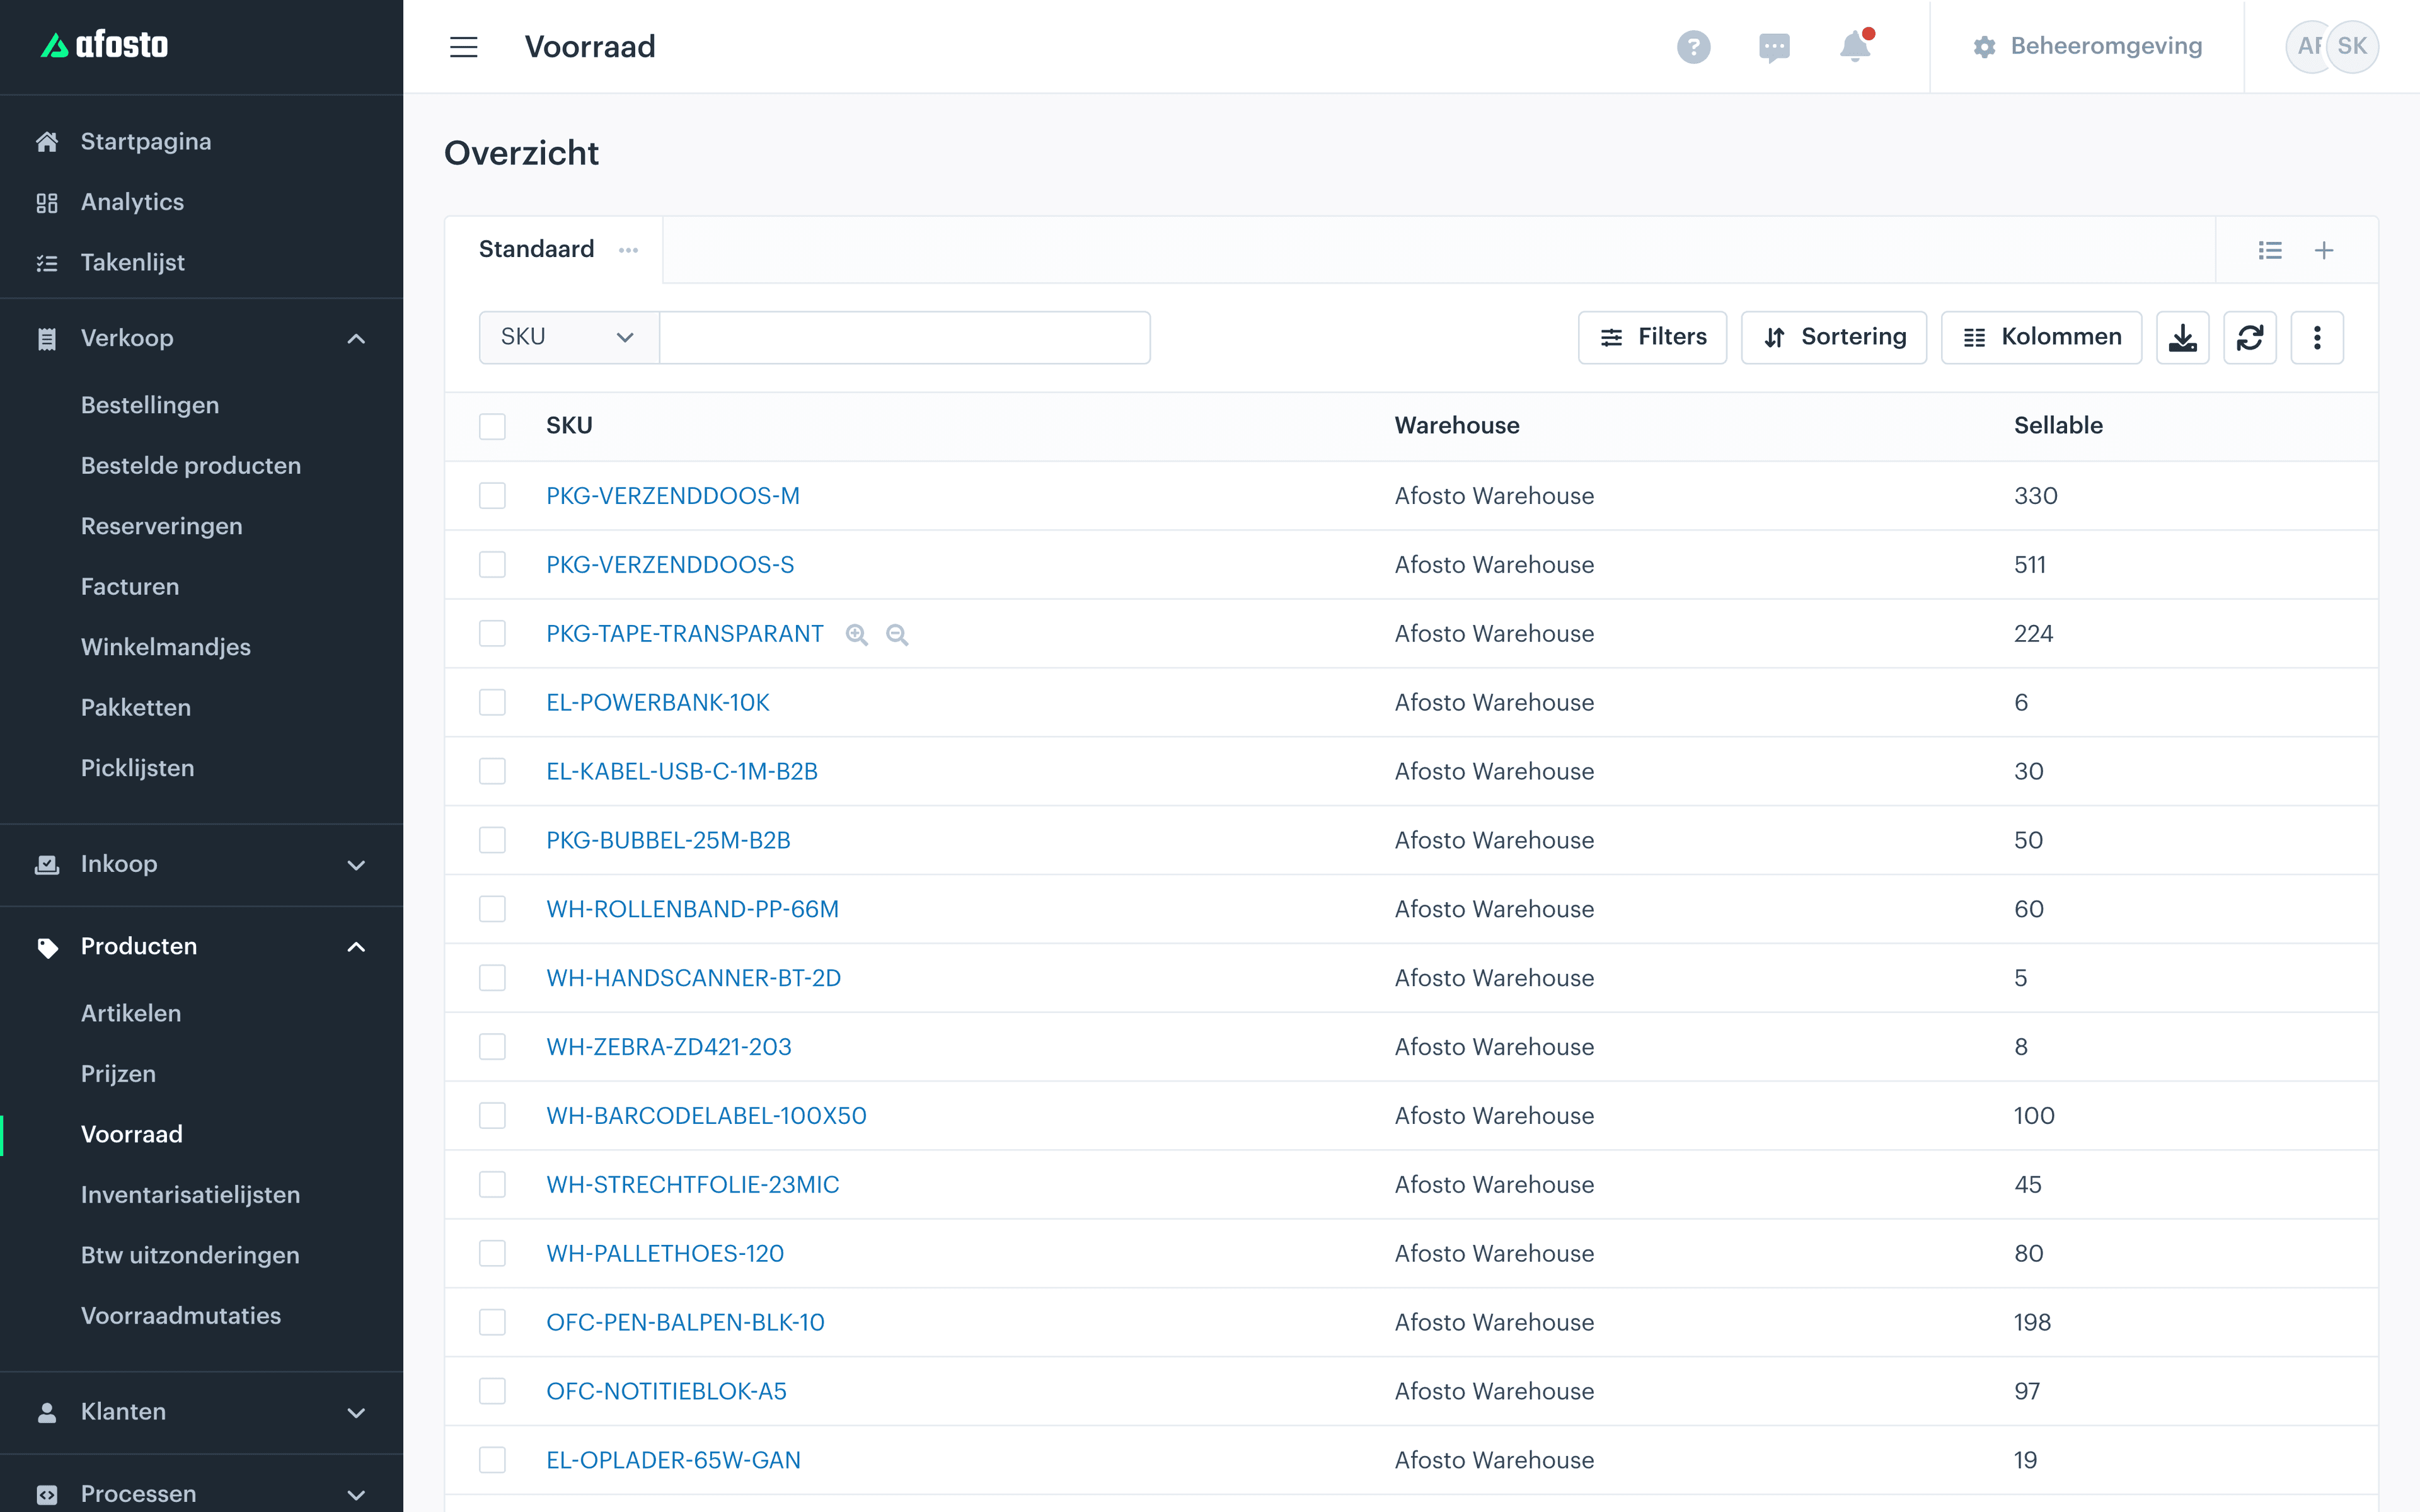Check the WH-ZEBRA-ZD421-203 row checkbox

point(492,1047)
